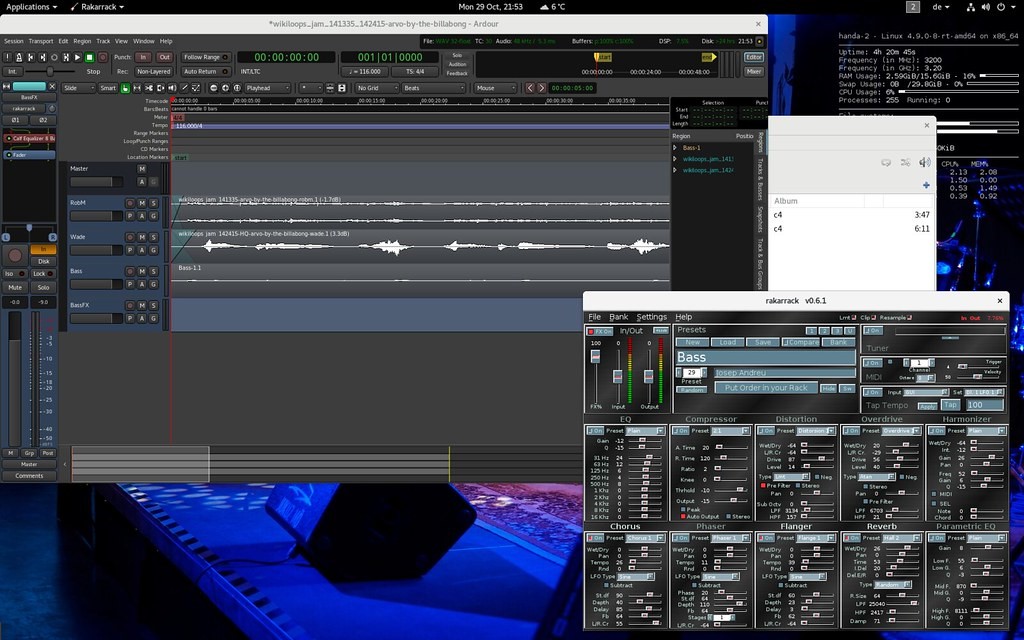This screenshot has height=640, width=1024.
Task: Click the shuffle icon in music player window
Action: click(x=905, y=162)
